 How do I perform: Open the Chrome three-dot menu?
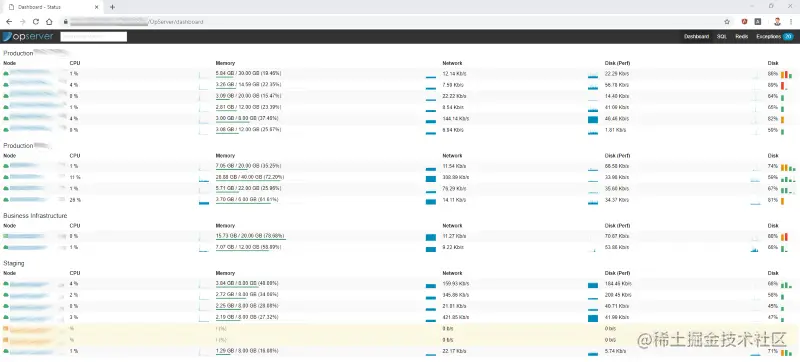click(x=791, y=22)
